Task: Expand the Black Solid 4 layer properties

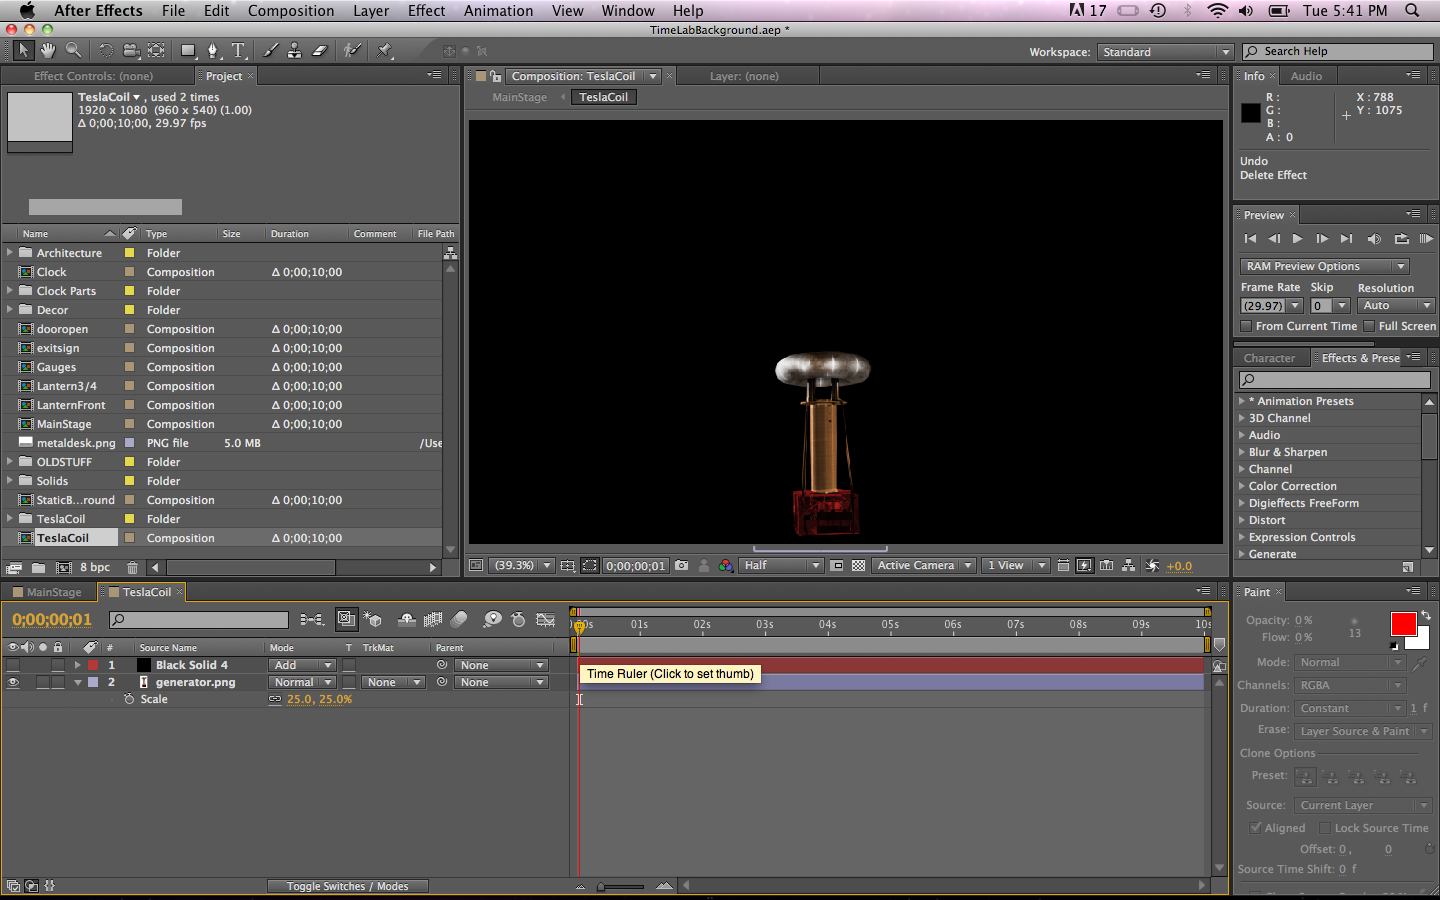Action: tap(77, 665)
